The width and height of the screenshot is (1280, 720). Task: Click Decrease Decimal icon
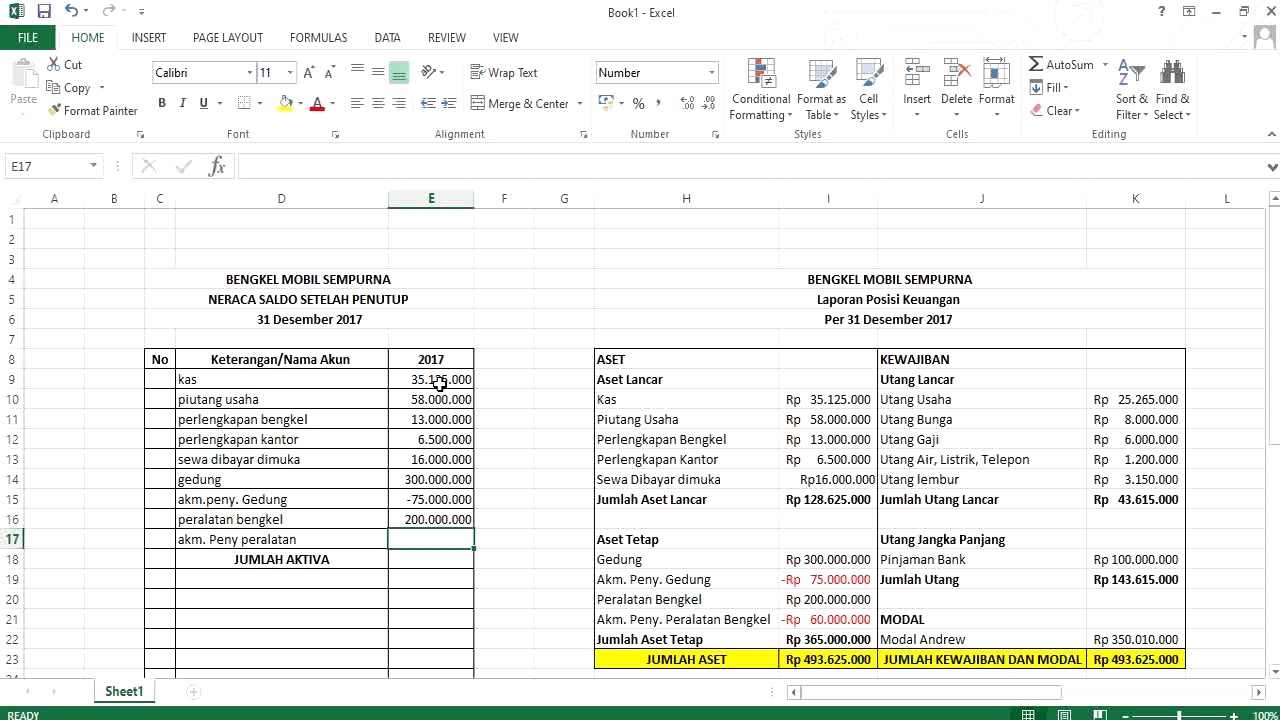click(x=709, y=103)
